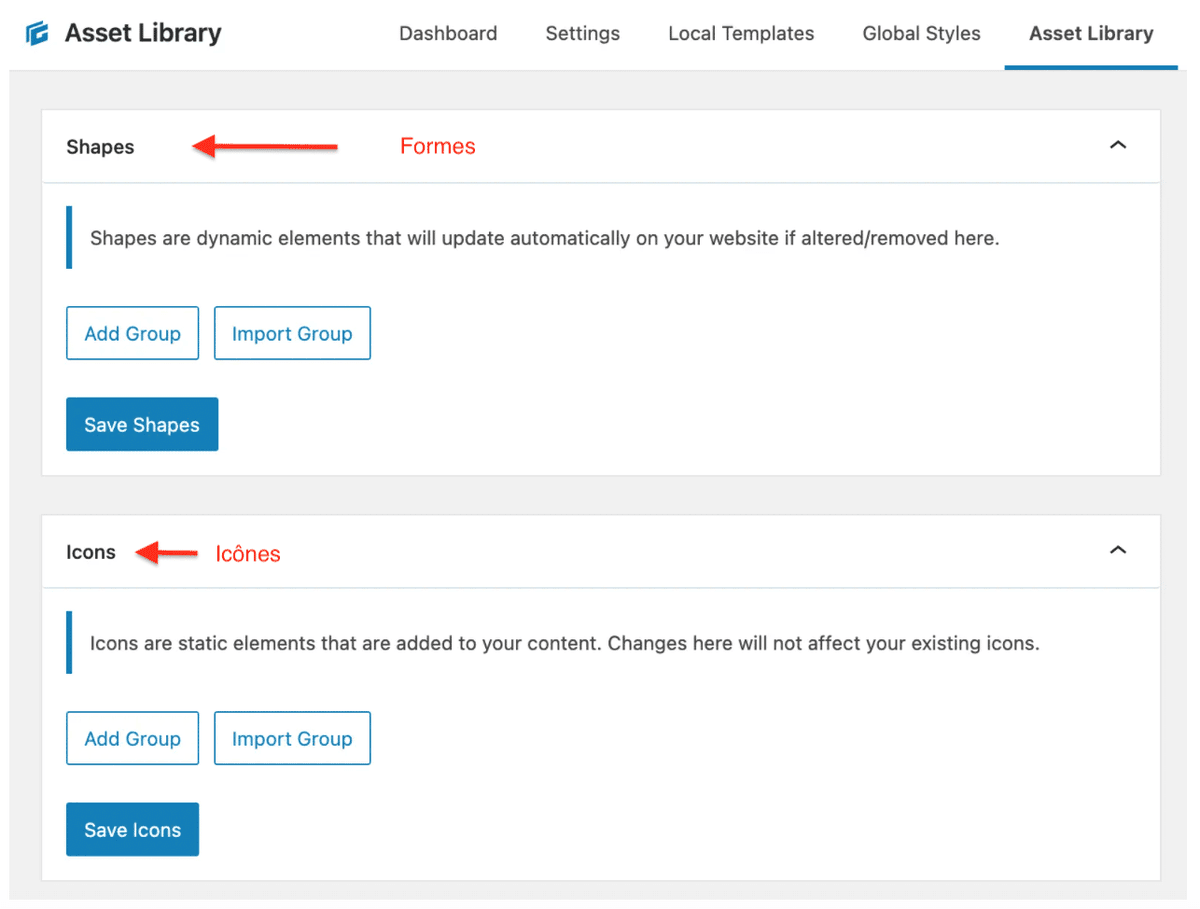Click Add Group under Icons
The width and height of the screenshot is (1200, 909).
pyautogui.click(x=132, y=738)
